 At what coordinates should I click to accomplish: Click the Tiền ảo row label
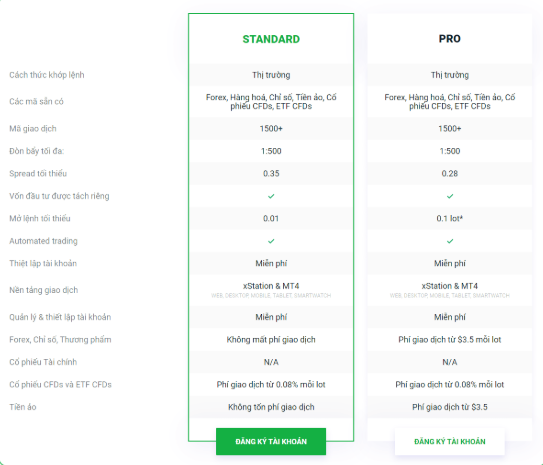click(x=23, y=407)
